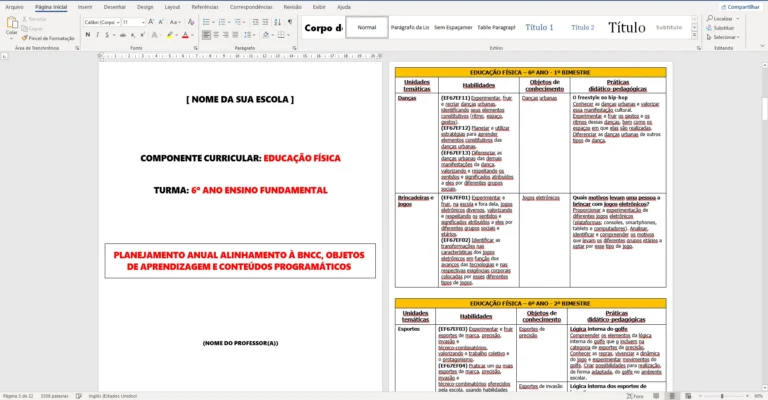This screenshot has width=768, height=400.
Task: Justify the paragraph text
Action: pyautogui.click(x=235, y=35)
